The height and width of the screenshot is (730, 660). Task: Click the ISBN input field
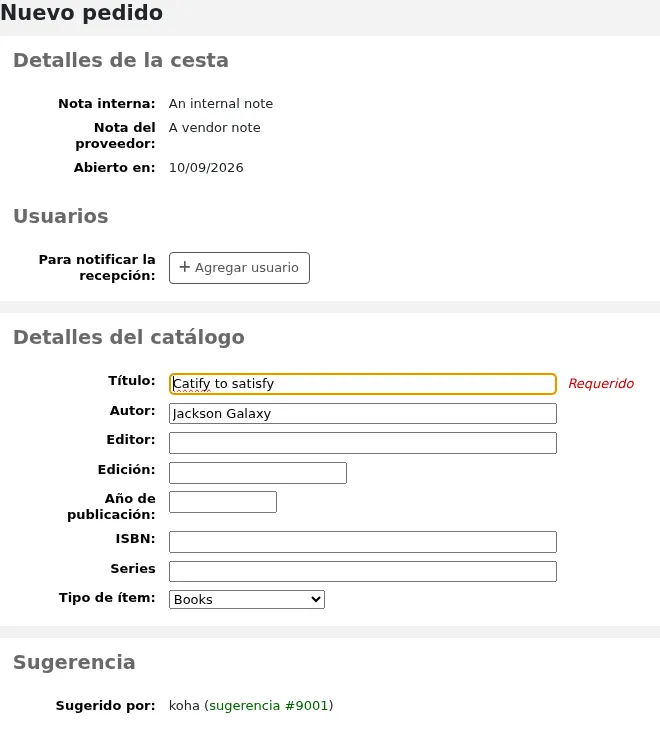coord(363,542)
